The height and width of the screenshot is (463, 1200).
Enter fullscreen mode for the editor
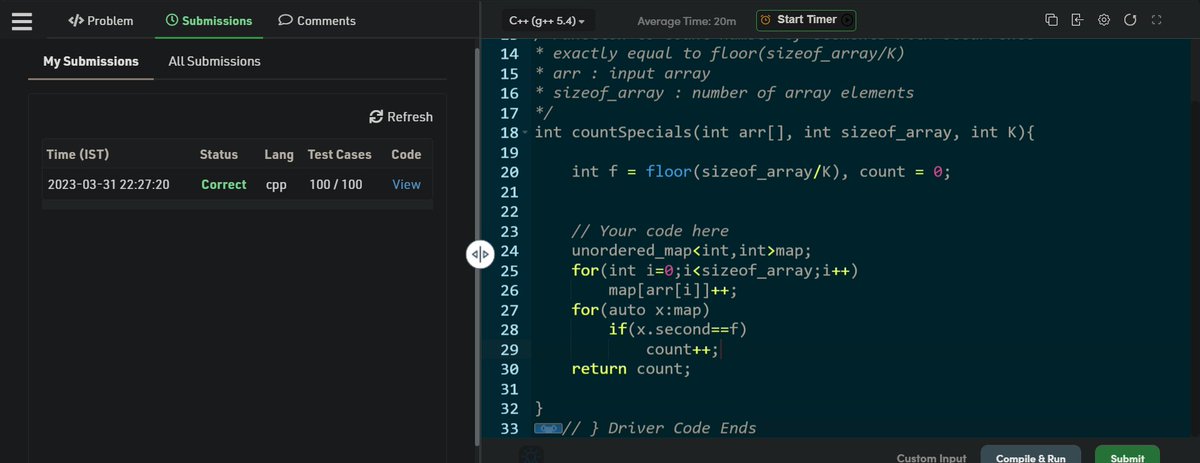[x=1158, y=20]
